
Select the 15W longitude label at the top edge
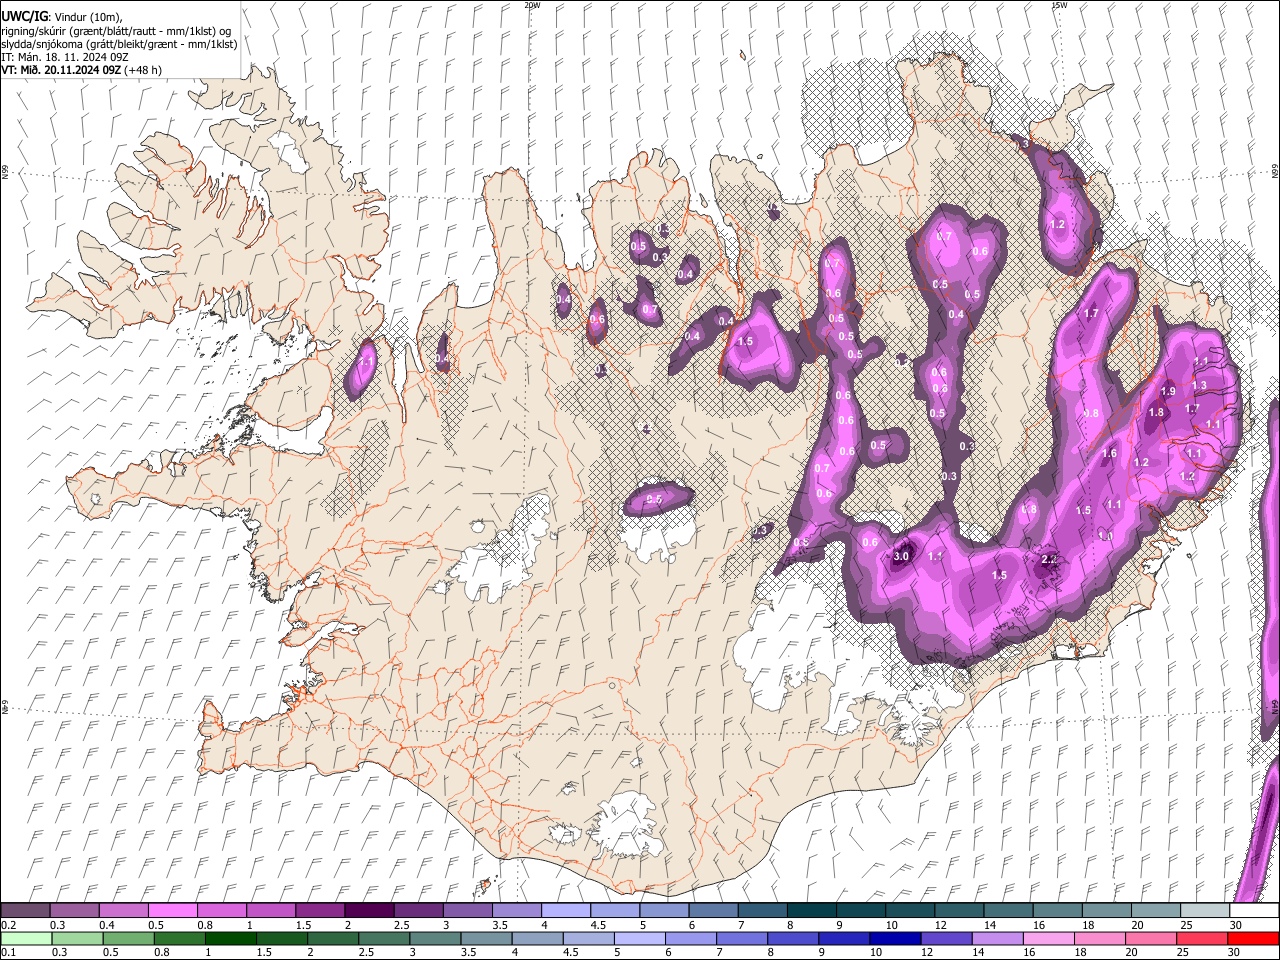point(1059,5)
